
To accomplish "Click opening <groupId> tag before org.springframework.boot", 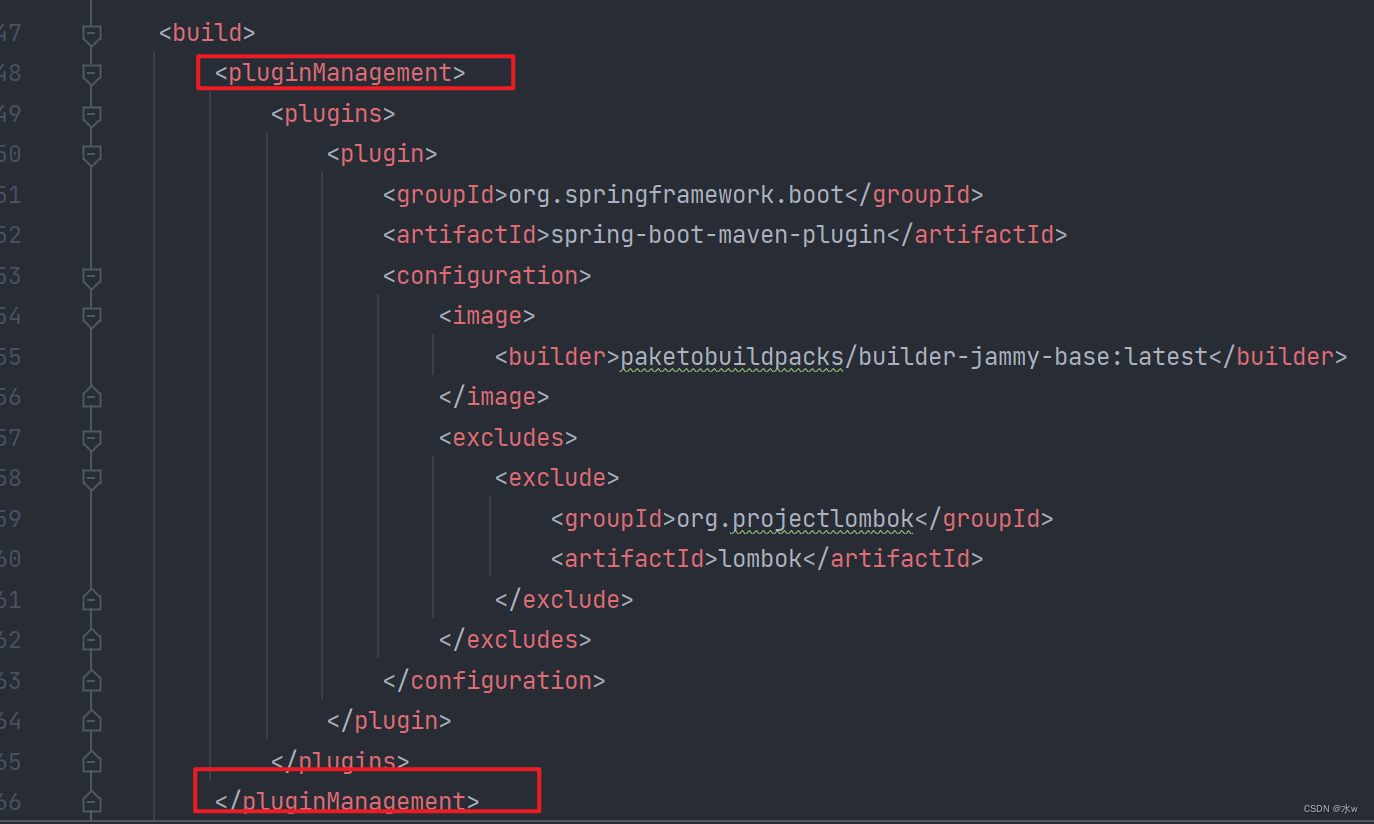I will click(x=446, y=195).
